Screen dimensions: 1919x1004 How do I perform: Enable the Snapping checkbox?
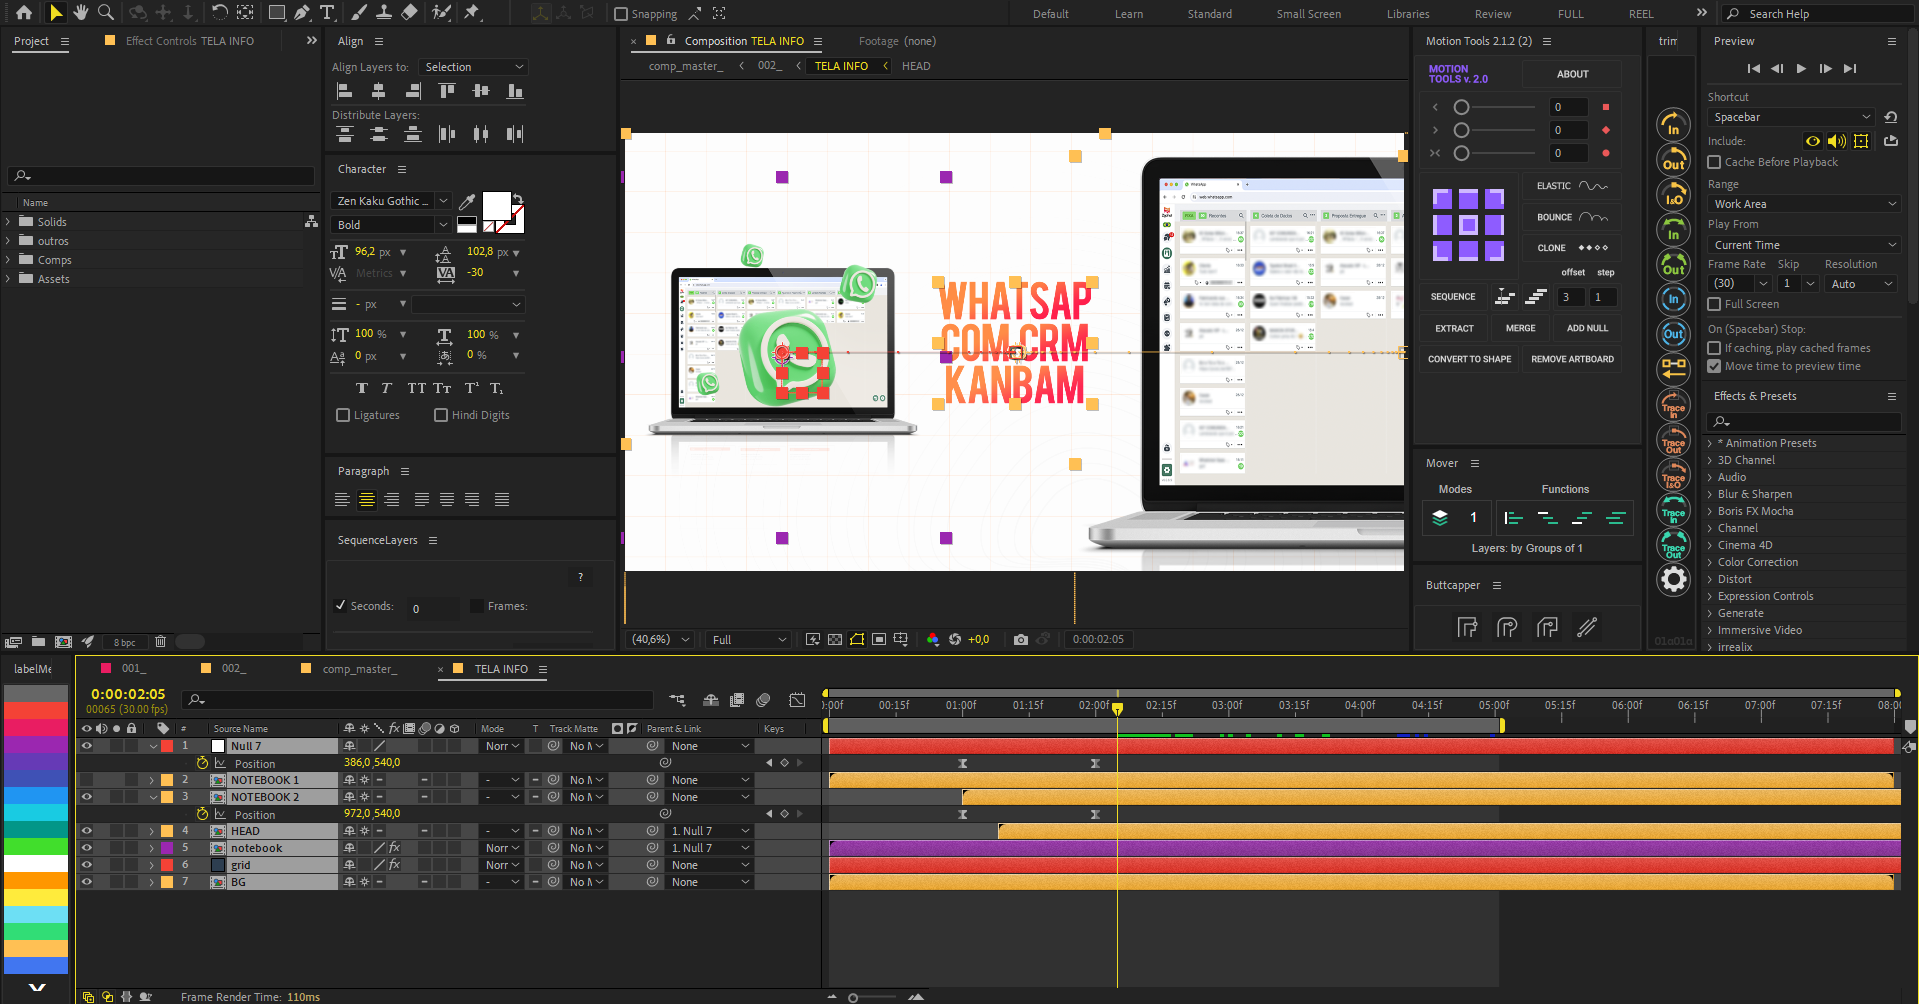click(x=621, y=14)
